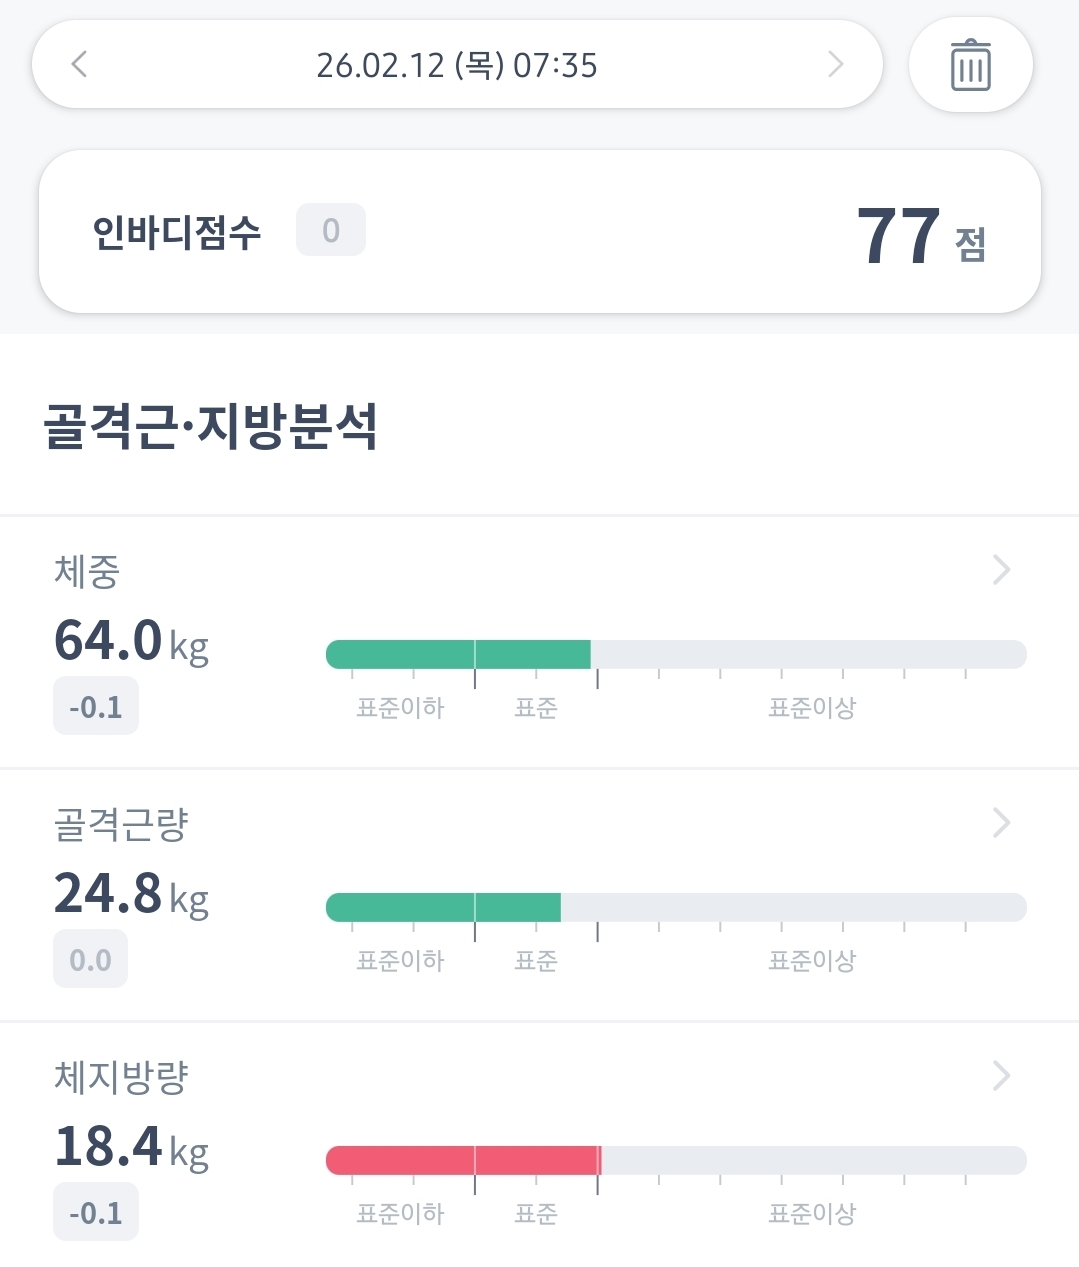Tap the grey 0 badge beside 인바디점수
This screenshot has width=1079, height=1267.
point(330,231)
